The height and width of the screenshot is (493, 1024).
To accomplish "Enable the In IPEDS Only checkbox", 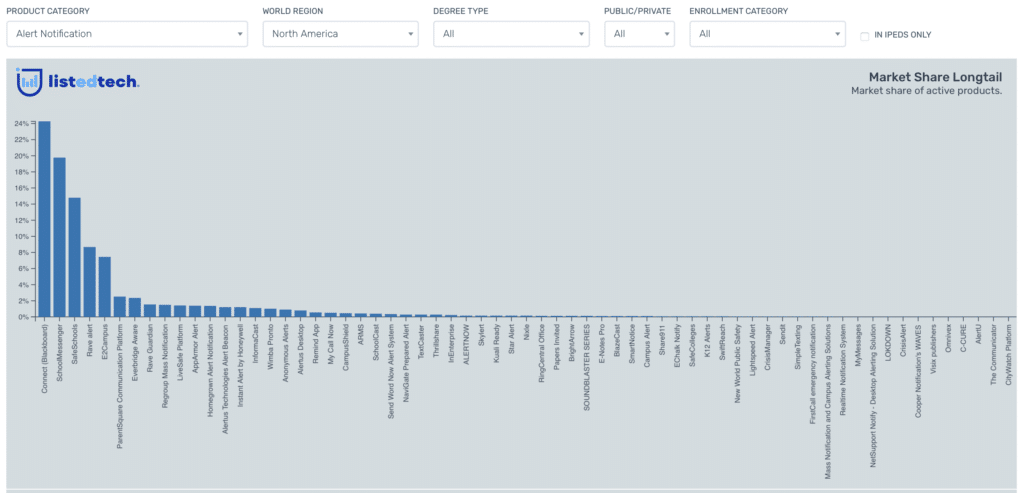I will [865, 36].
